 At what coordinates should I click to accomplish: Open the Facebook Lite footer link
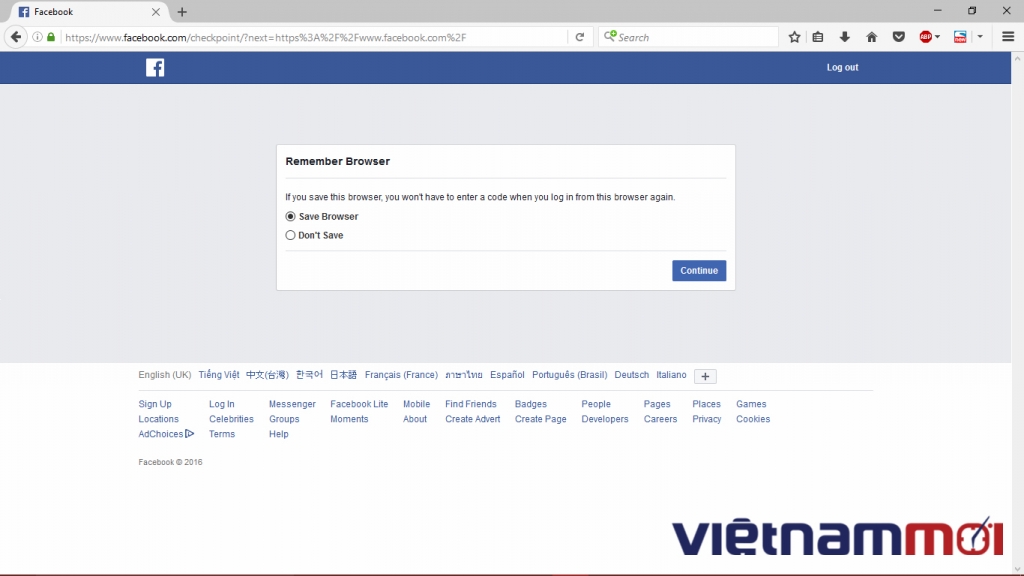click(x=359, y=404)
